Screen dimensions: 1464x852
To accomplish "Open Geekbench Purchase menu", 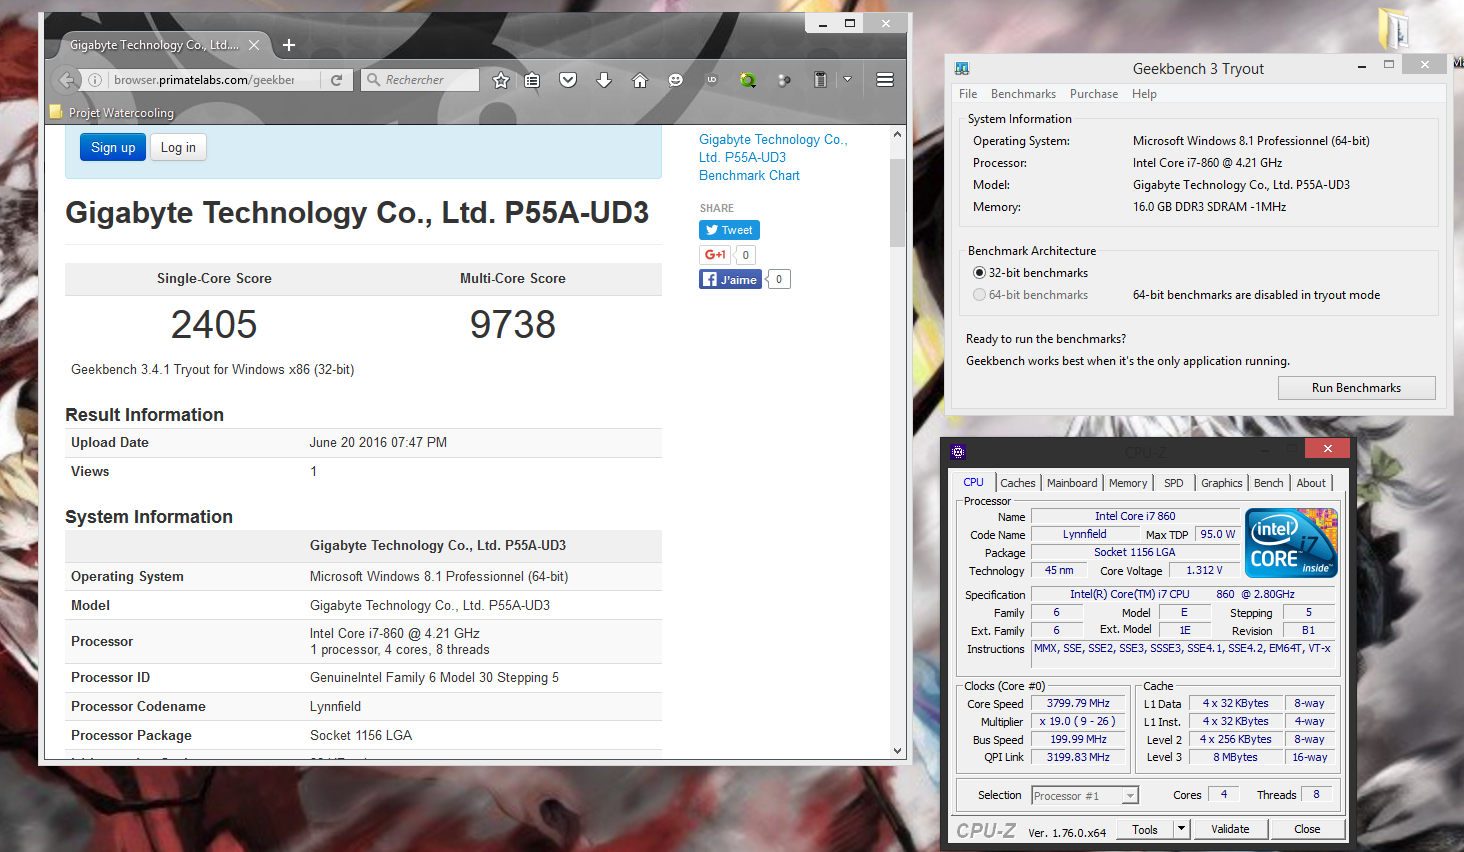I will [x=1094, y=94].
